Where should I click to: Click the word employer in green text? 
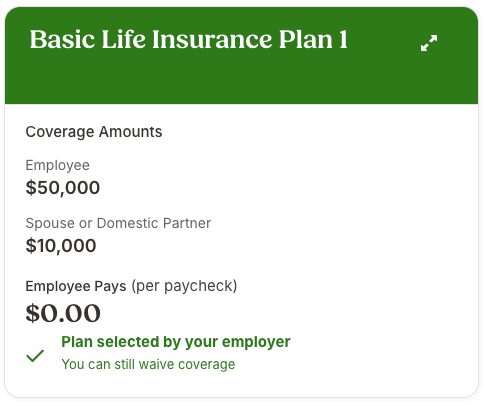point(256,342)
